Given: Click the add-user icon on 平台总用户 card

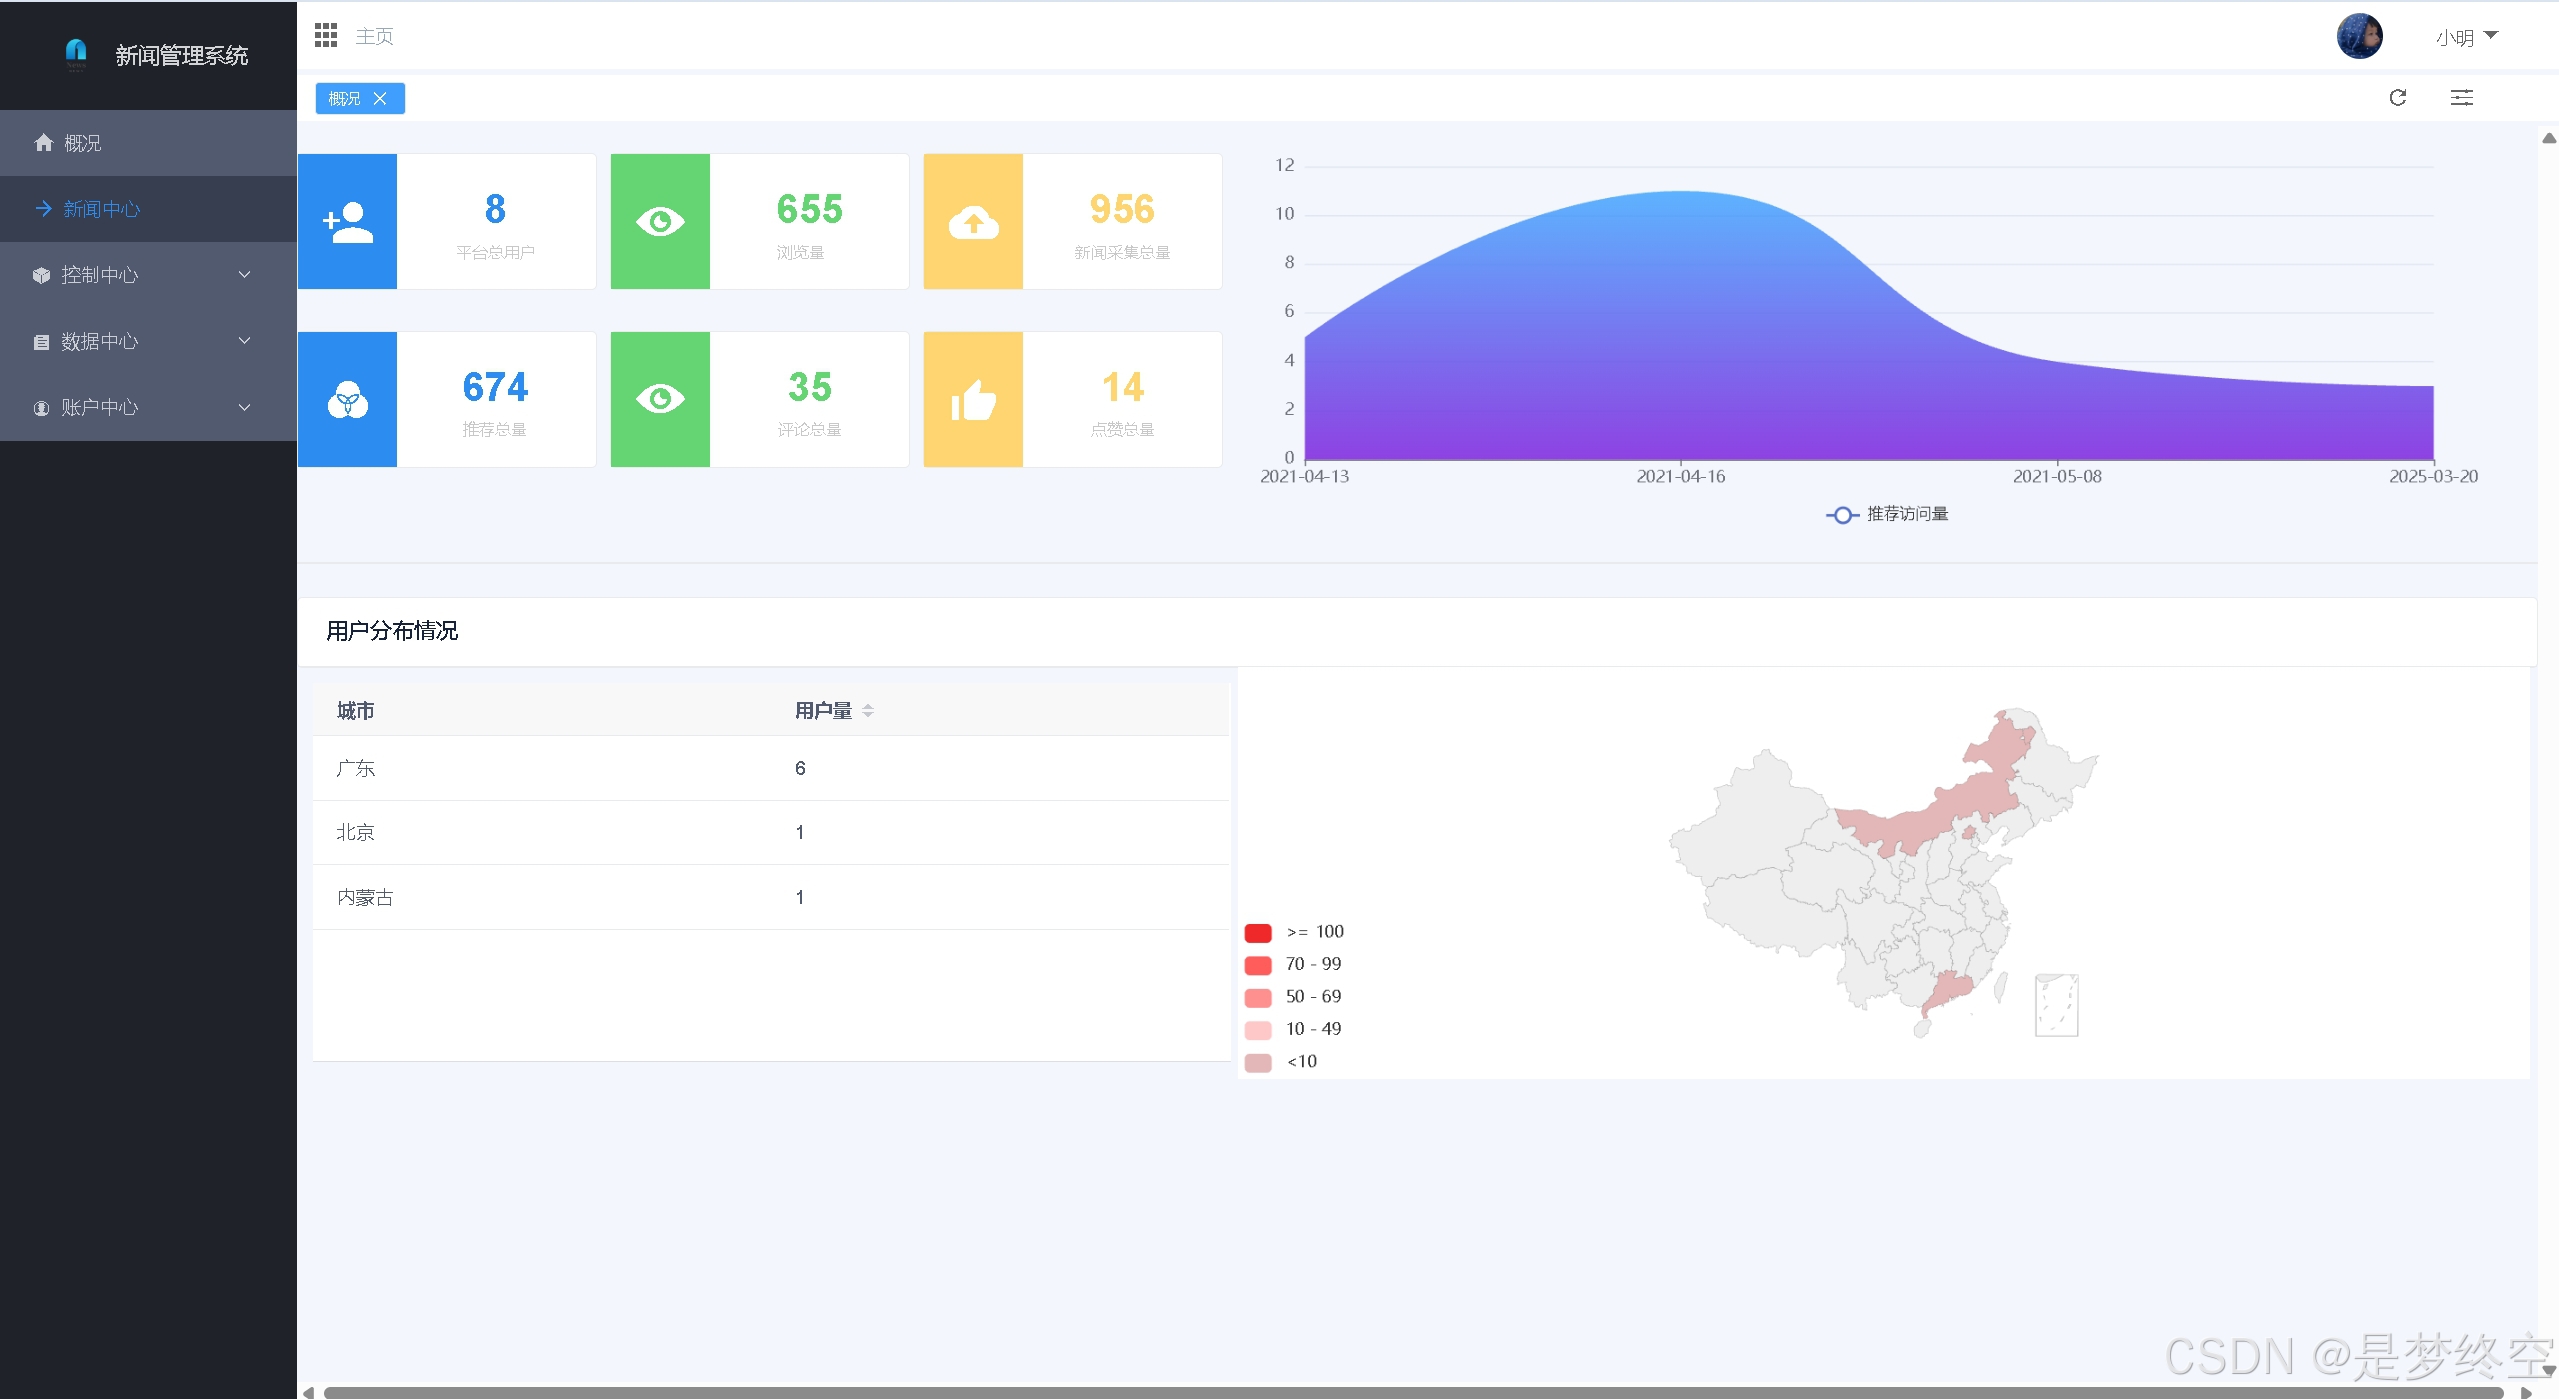Looking at the screenshot, I should click(x=347, y=222).
